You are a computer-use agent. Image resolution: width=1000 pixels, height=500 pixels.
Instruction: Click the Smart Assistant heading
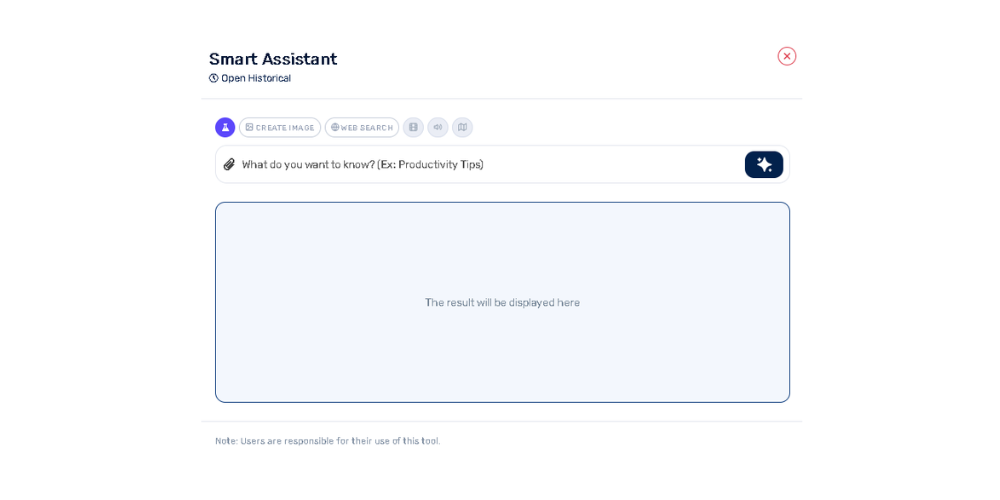click(x=273, y=59)
